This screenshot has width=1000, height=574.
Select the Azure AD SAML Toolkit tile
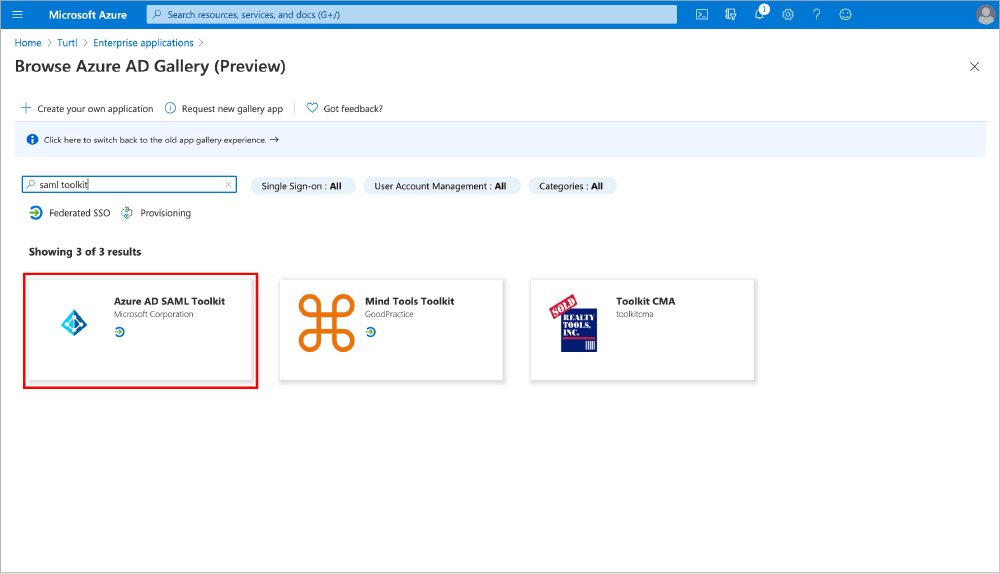(x=140, y=330)
